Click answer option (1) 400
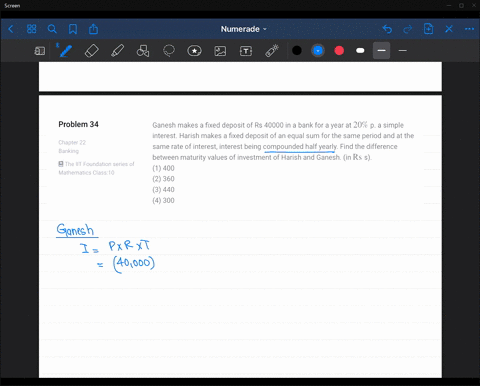The width and height of the screenshot is (480, 386). coord(163,168)
